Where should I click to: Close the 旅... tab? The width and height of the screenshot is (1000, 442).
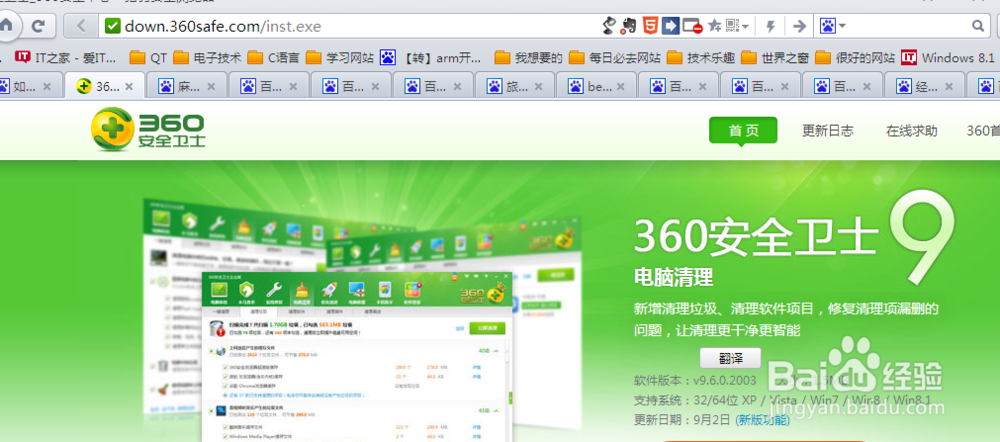[540, 87]
